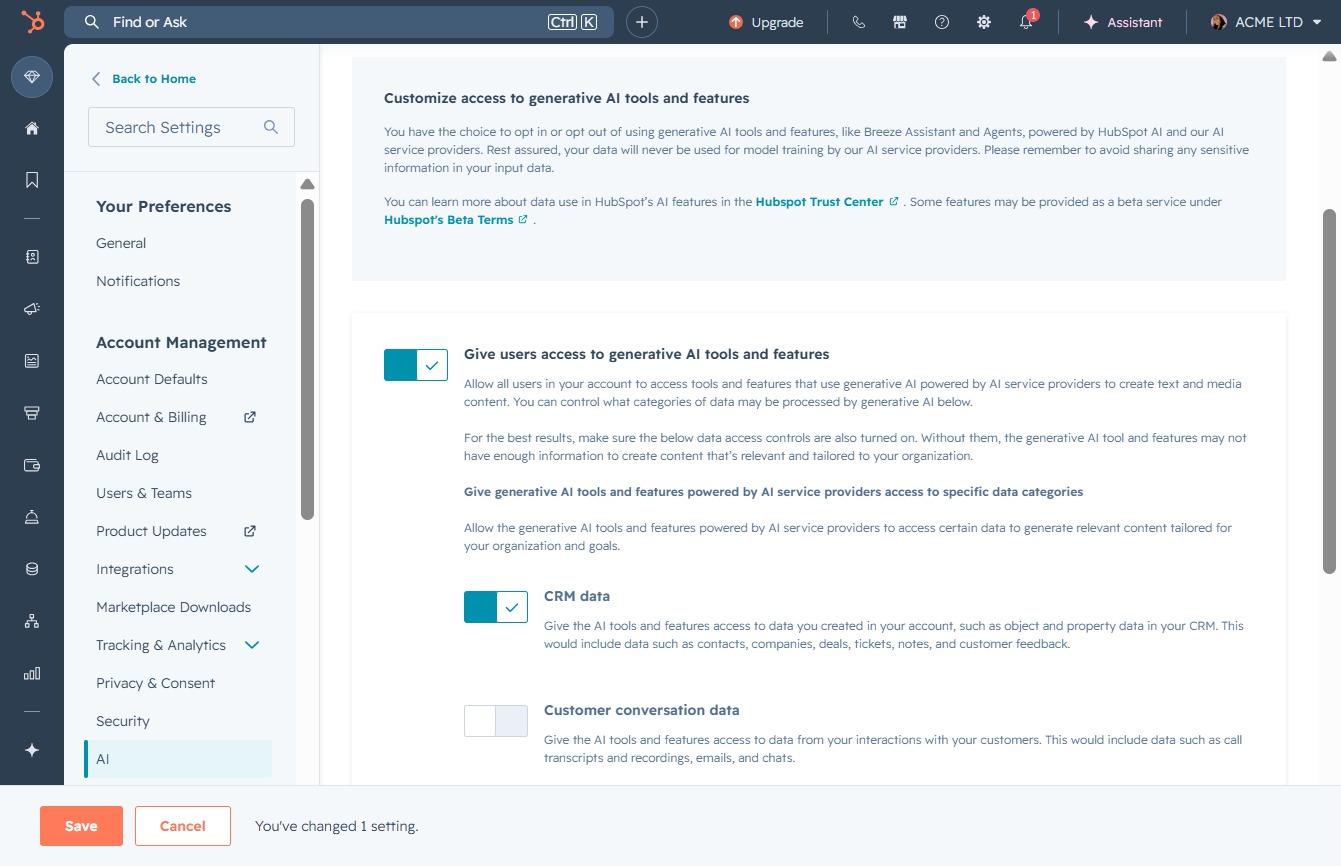Click the Search Settings field
Screen dimensions: 1341x866
[191, 127]
